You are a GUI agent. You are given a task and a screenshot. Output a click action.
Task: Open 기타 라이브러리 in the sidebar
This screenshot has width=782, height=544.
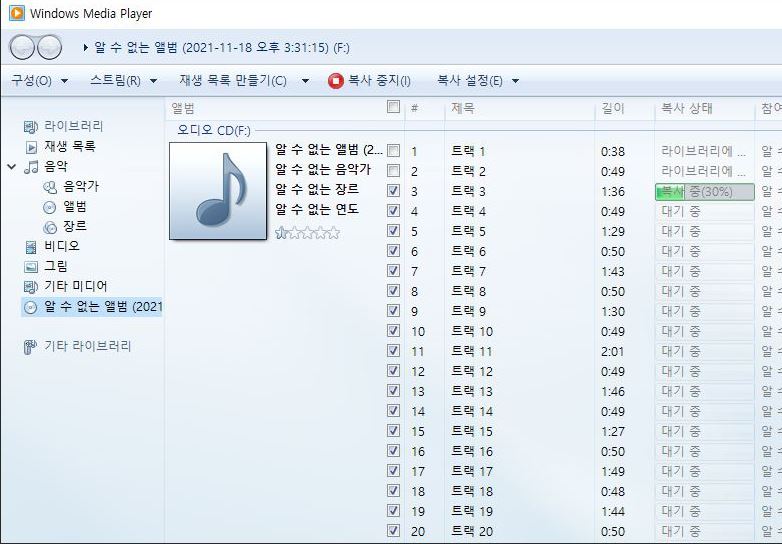[87, 346]
